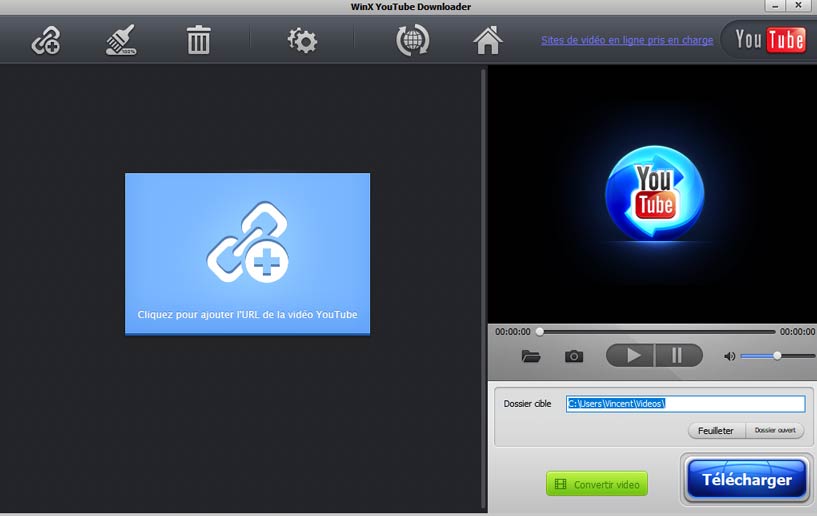Mute audio with the speaker icon
This screenshot has width=817, height=516.
click(729, 357)
